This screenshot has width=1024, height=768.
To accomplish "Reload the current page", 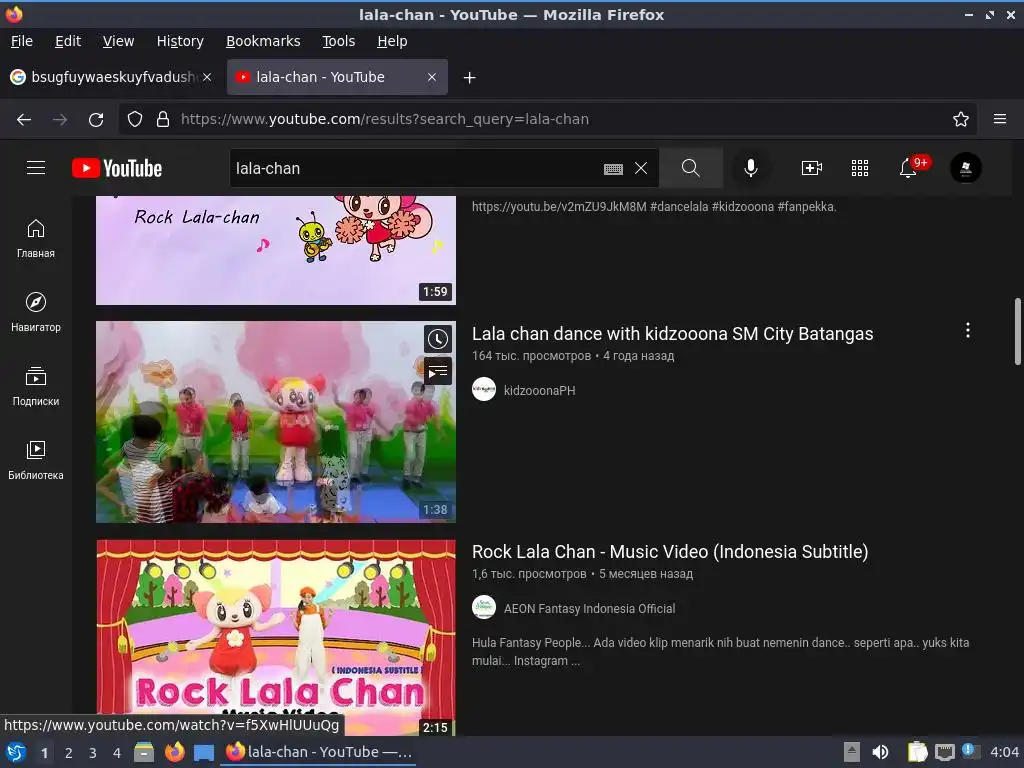I will coord(96,120).
